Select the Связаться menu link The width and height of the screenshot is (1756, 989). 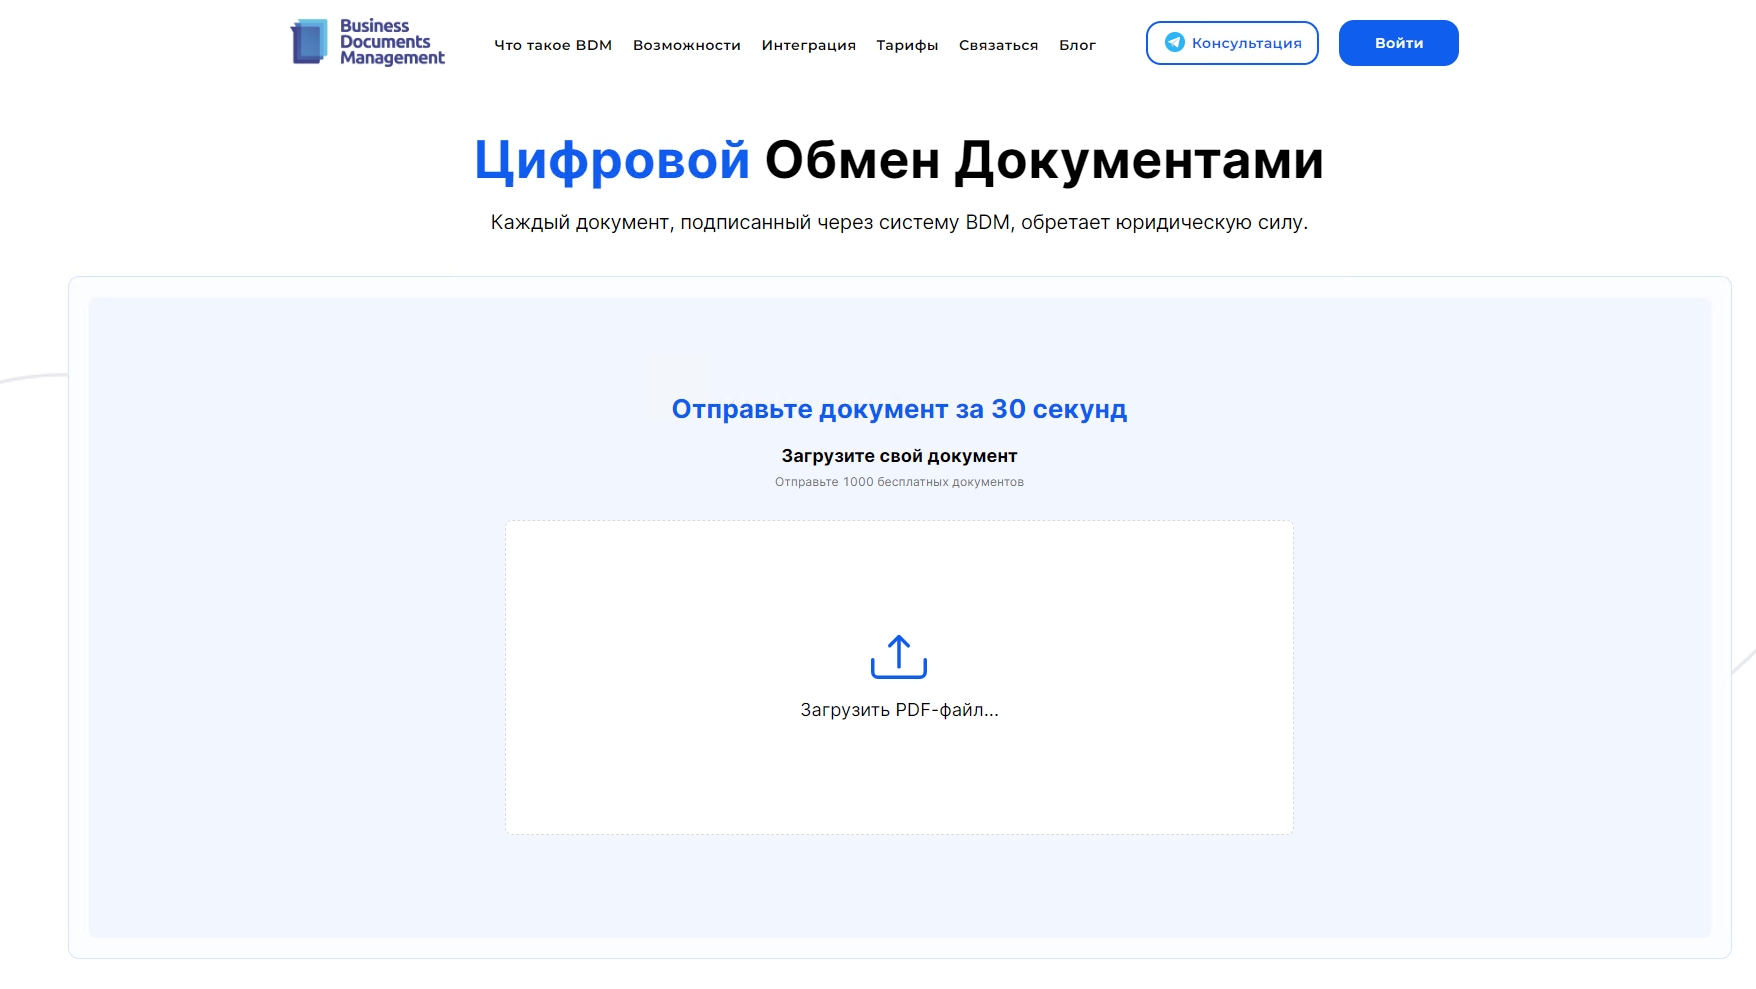tap(999, 45)
